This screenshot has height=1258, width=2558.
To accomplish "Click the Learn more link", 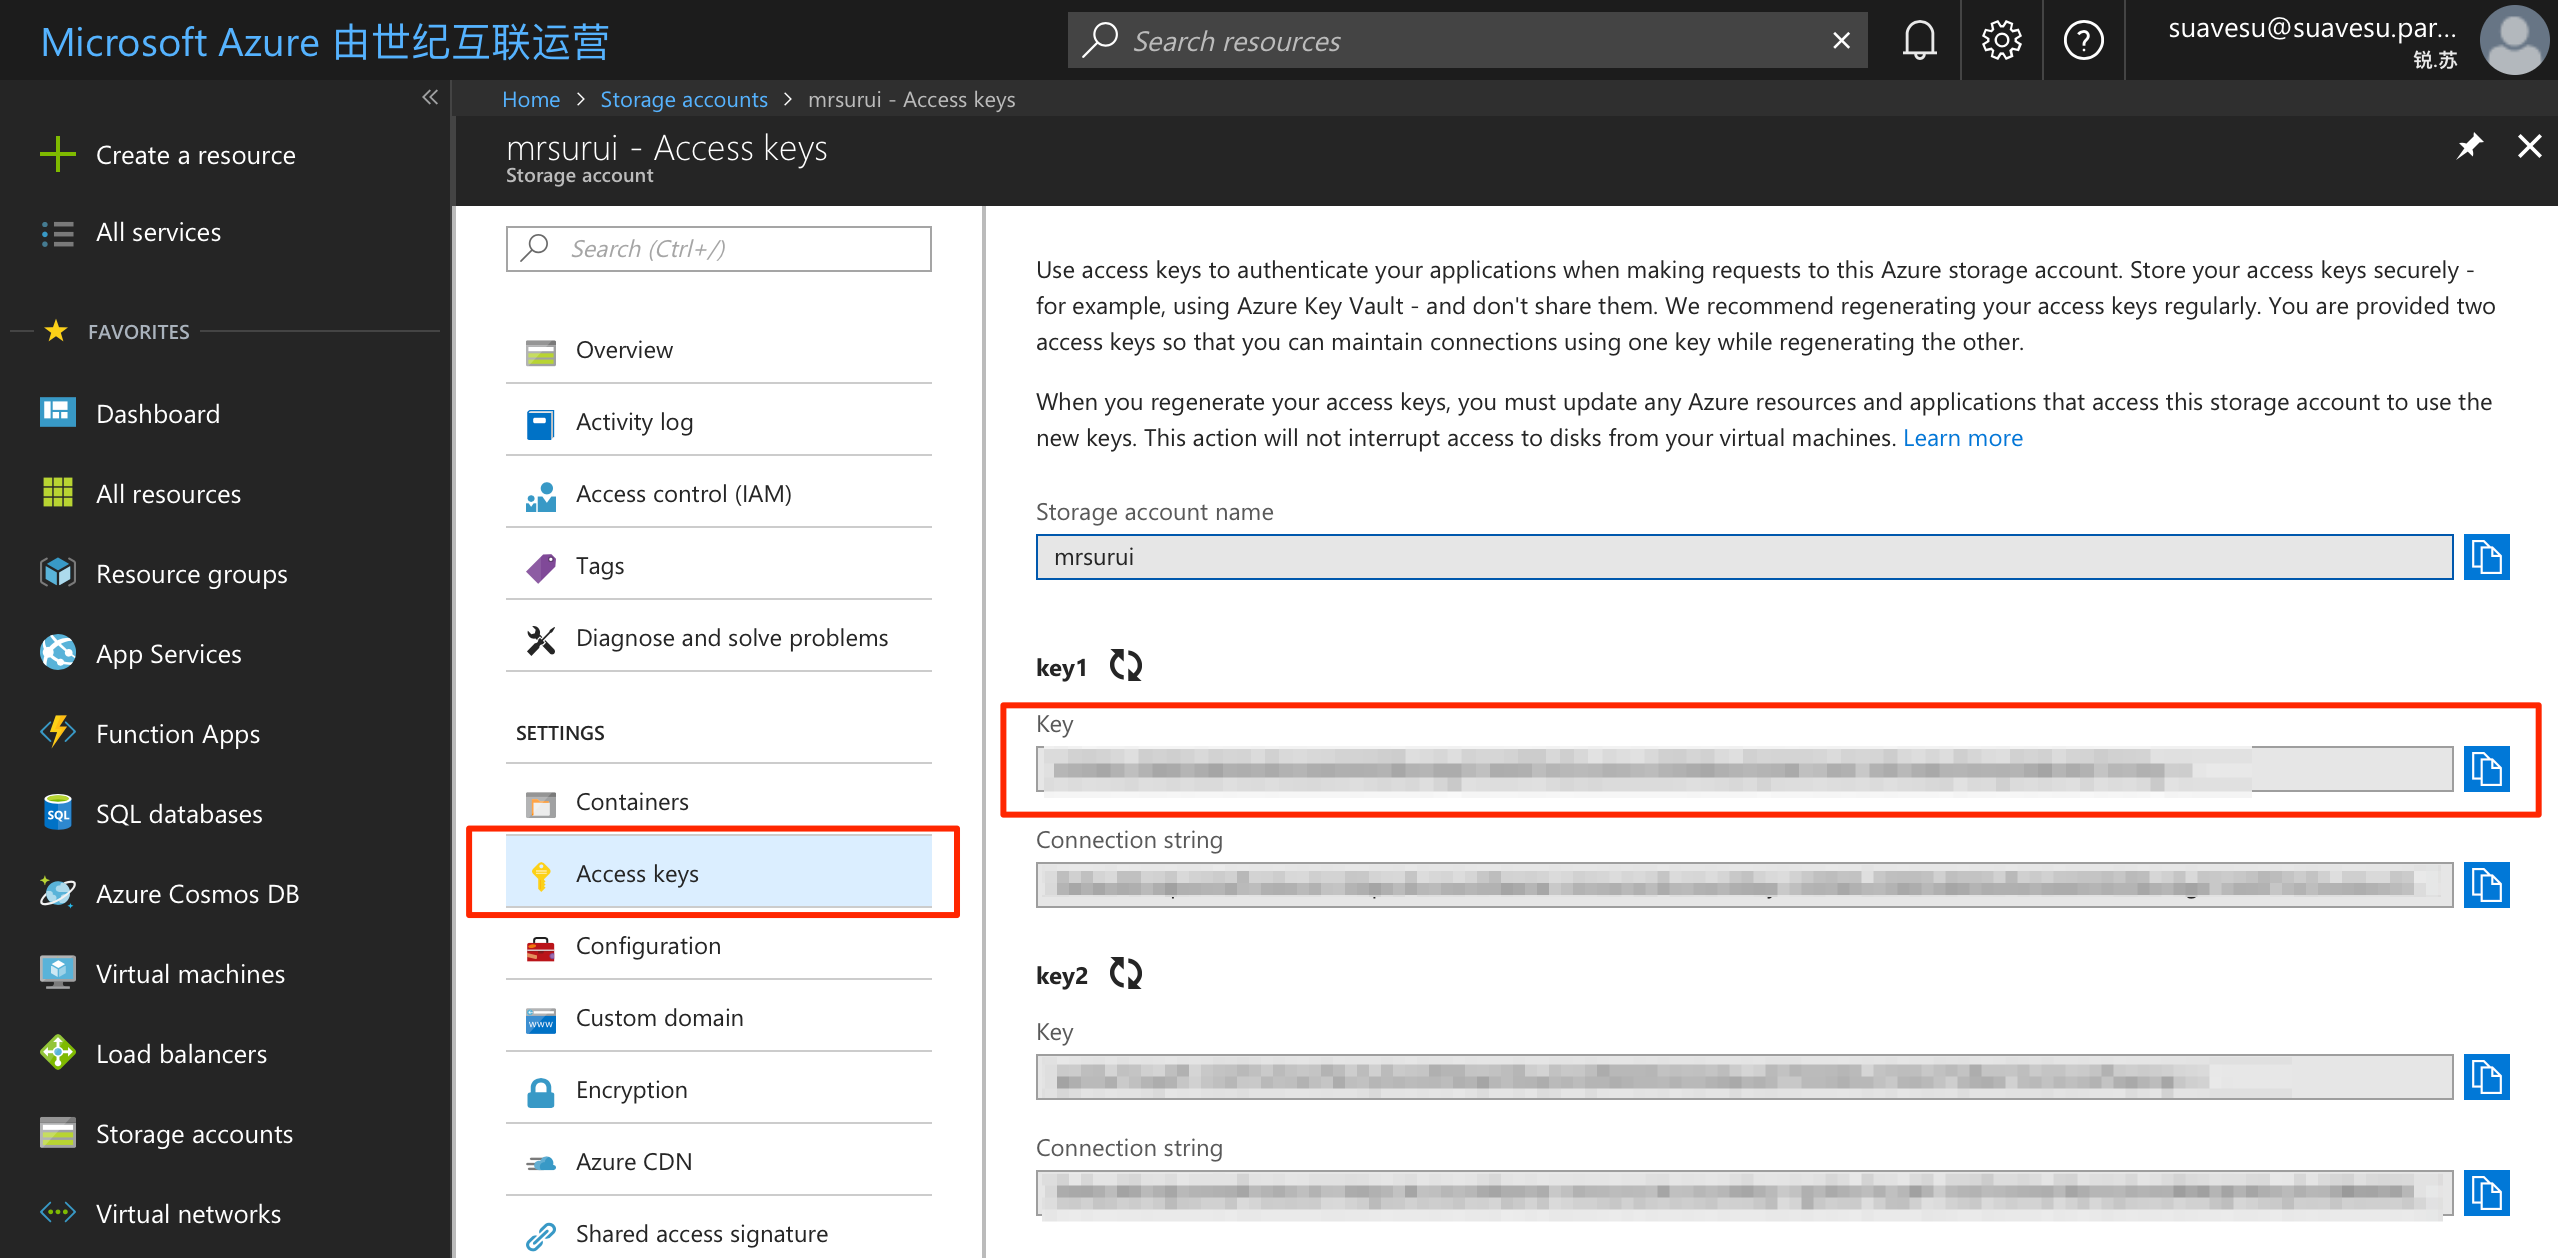I will coord(1962,437).
